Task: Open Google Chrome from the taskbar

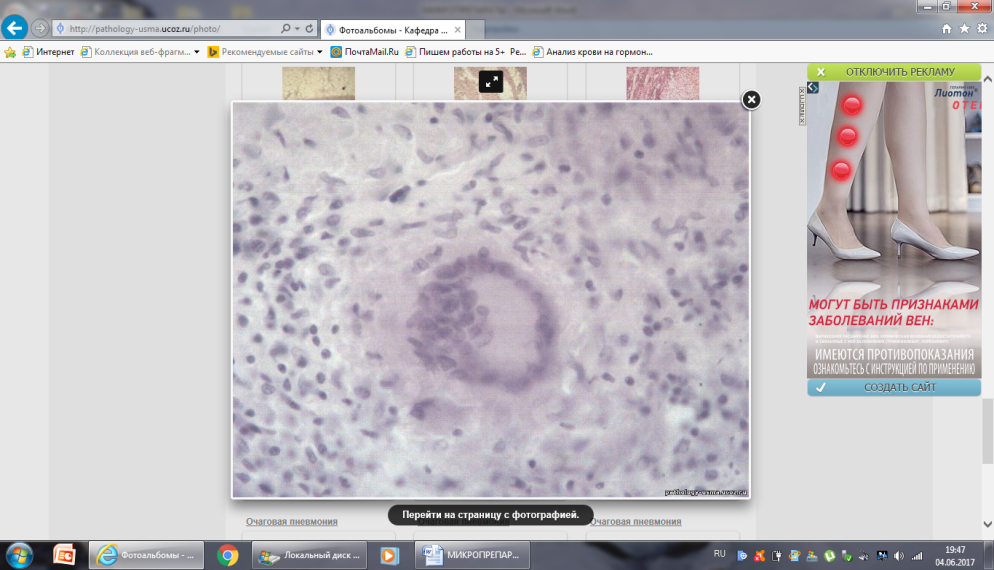Action: click(228, 555)
